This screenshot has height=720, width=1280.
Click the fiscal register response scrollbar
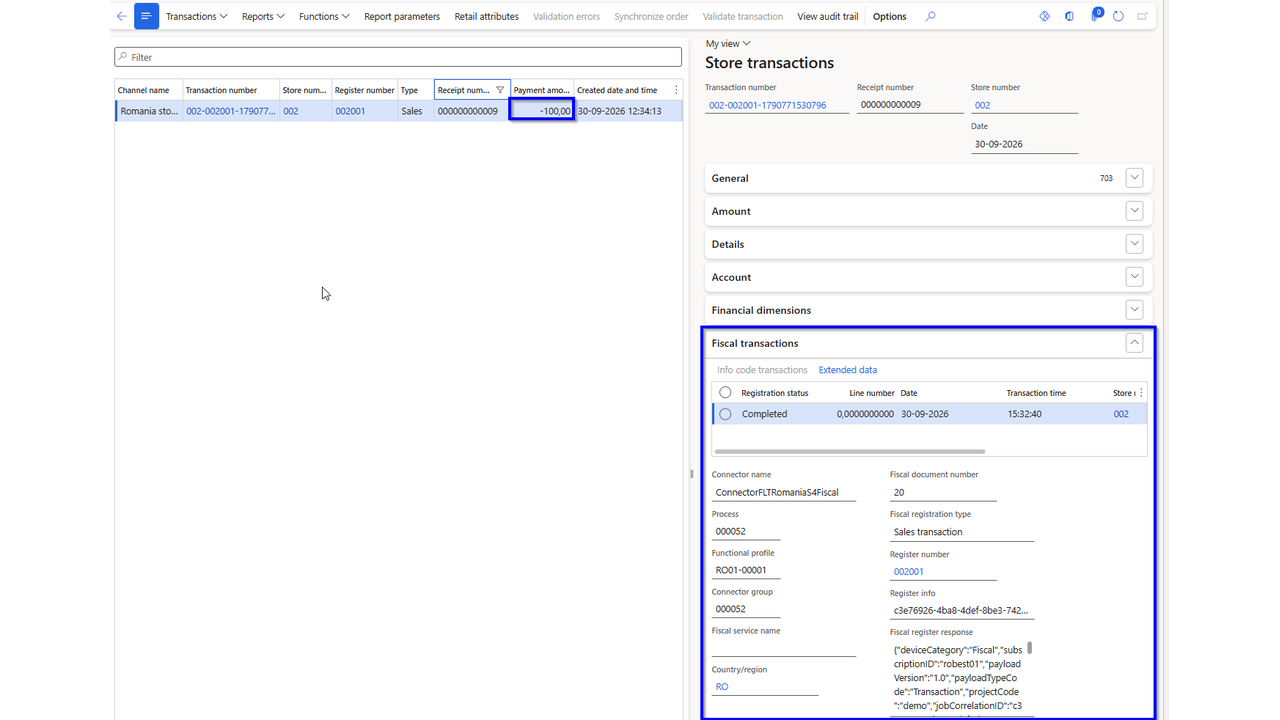coord(1029,648)
